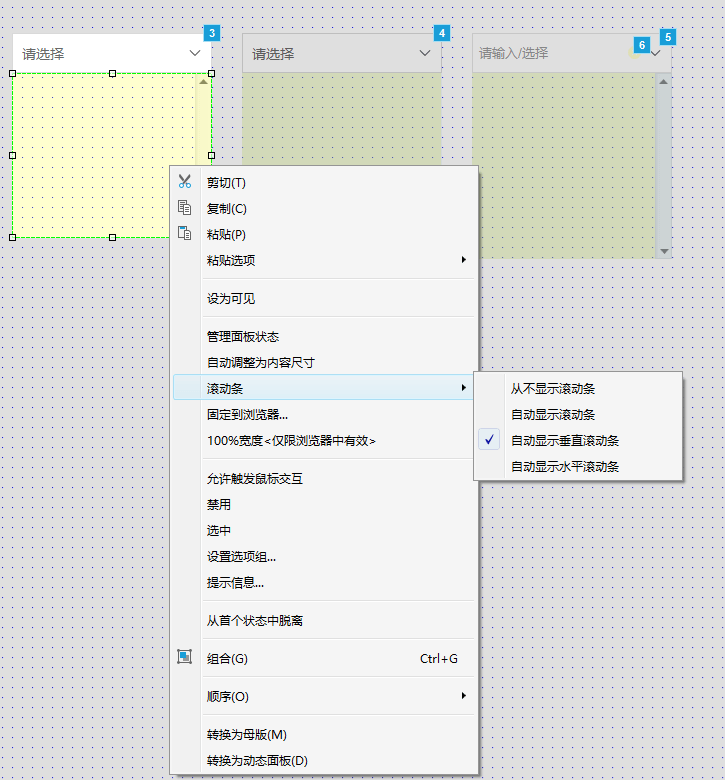Choose 剪切(T) from context menu
Screen dimensions: 725x780
click(324, 183)
